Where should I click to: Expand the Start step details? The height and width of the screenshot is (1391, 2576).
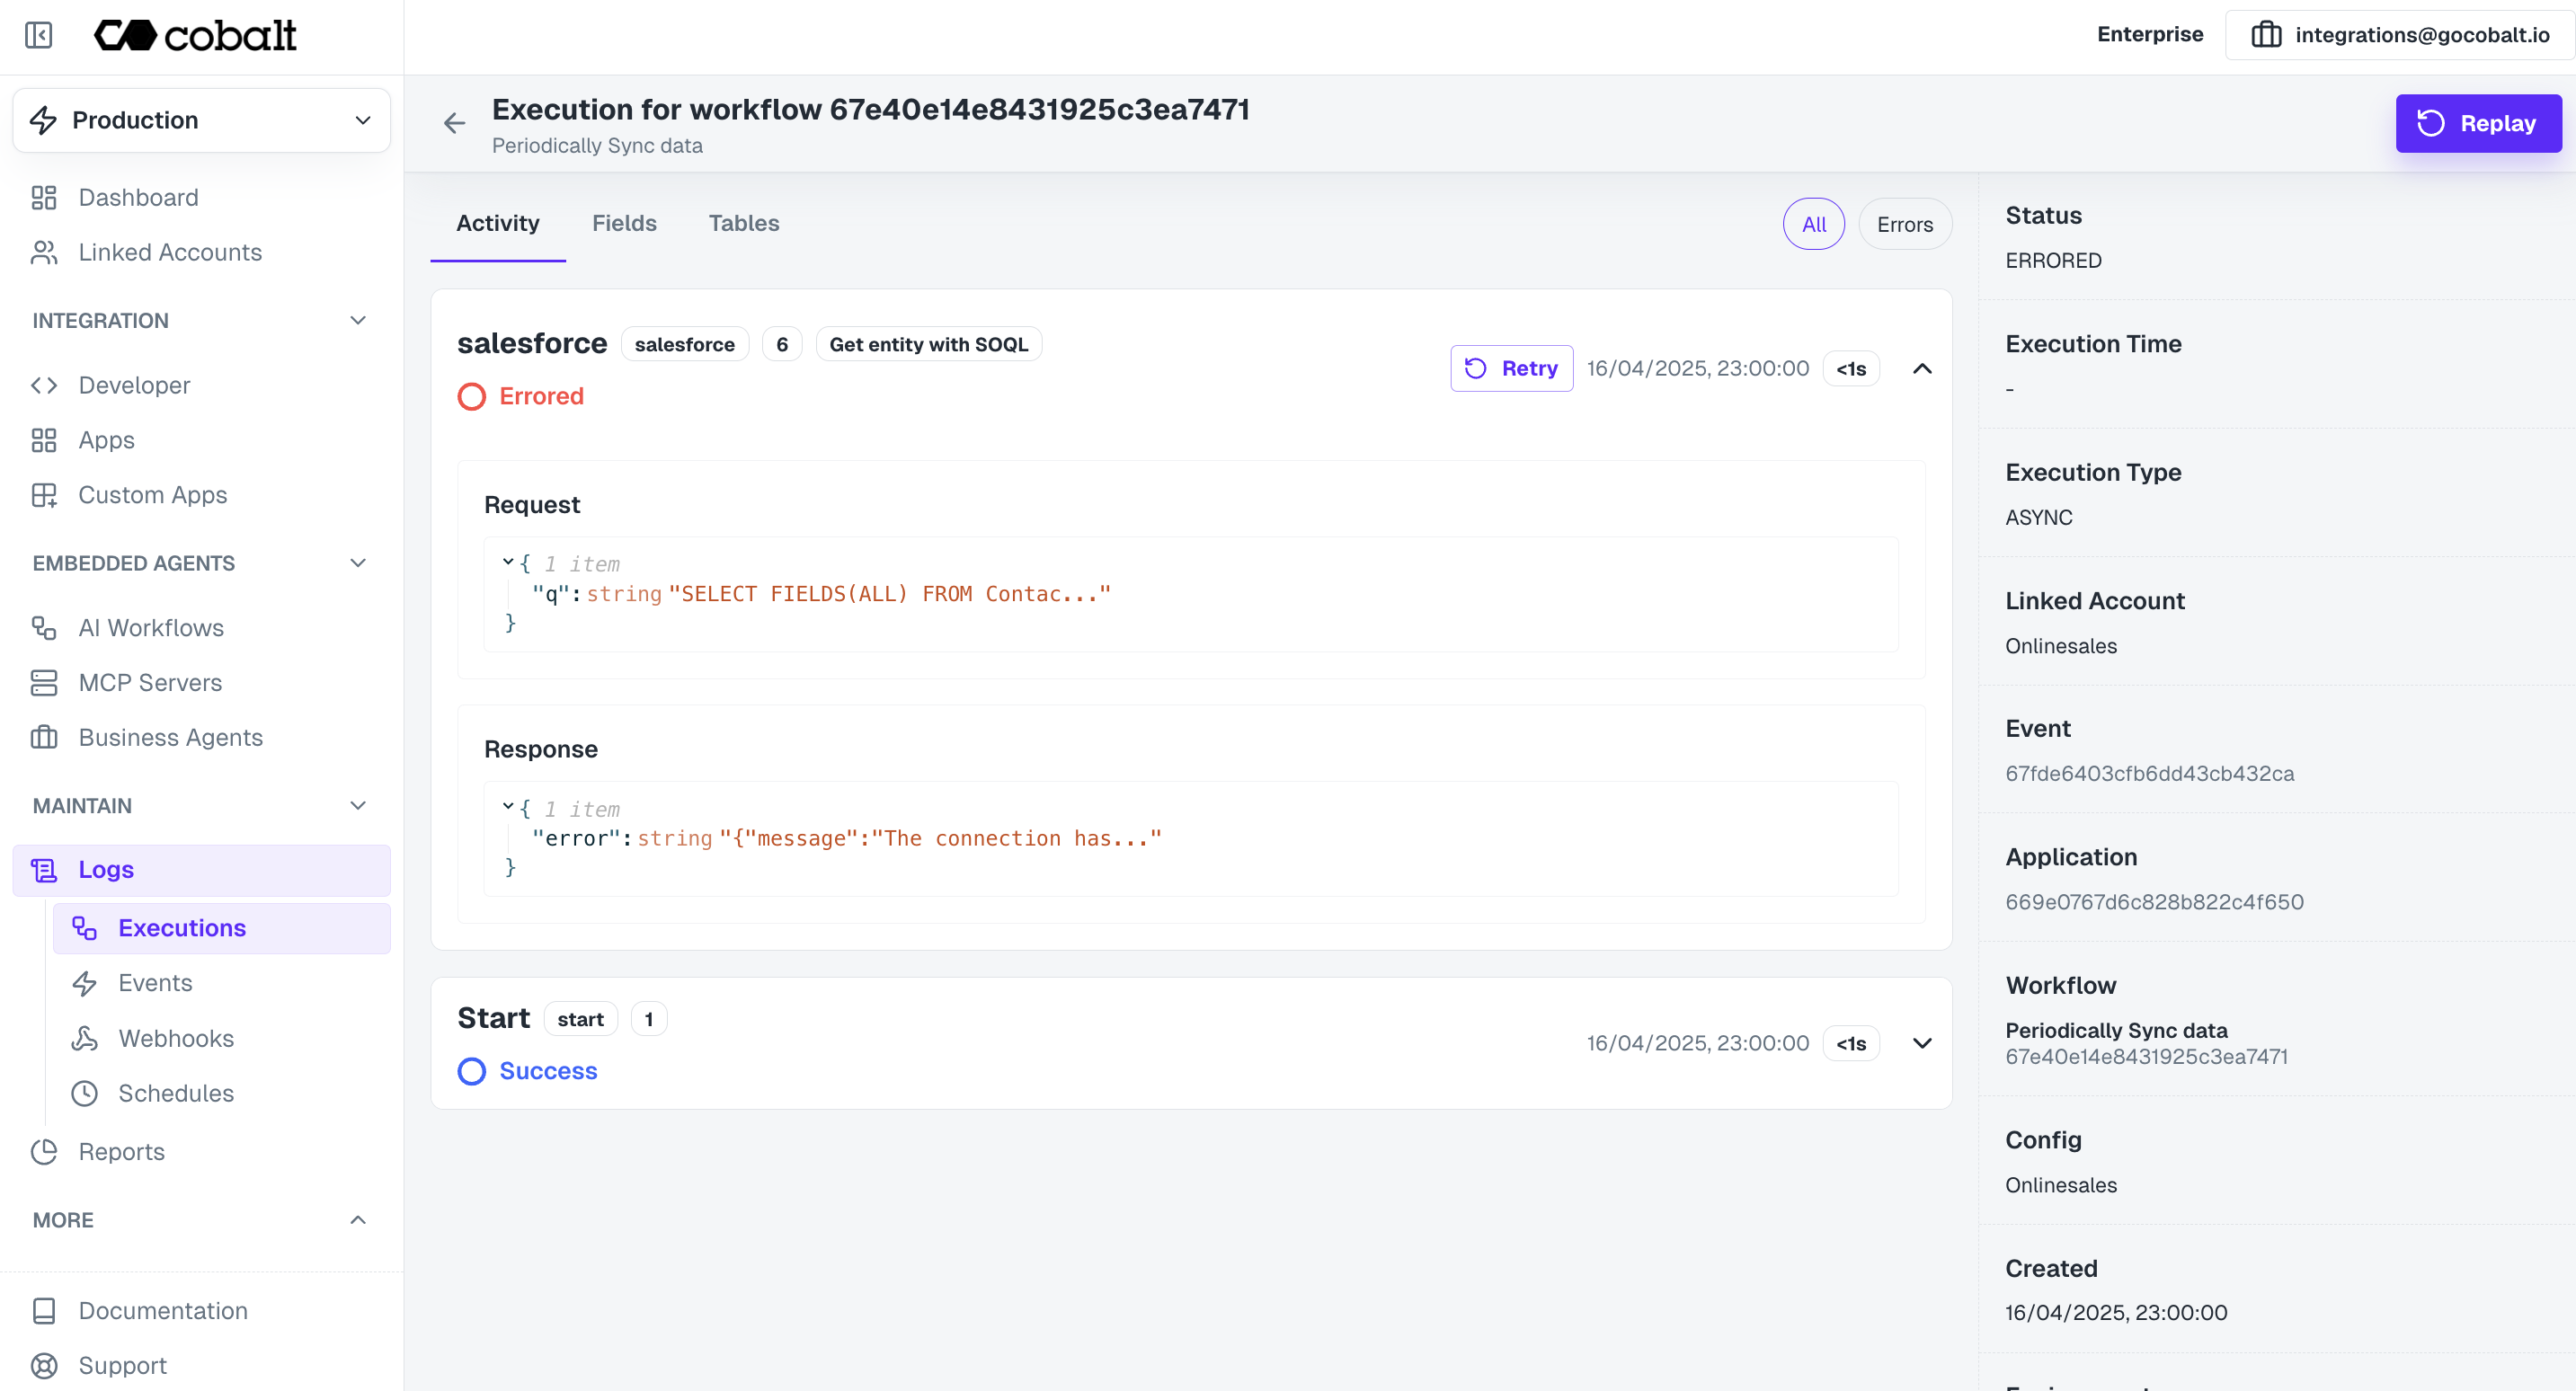click(x=1922, y=1043)
